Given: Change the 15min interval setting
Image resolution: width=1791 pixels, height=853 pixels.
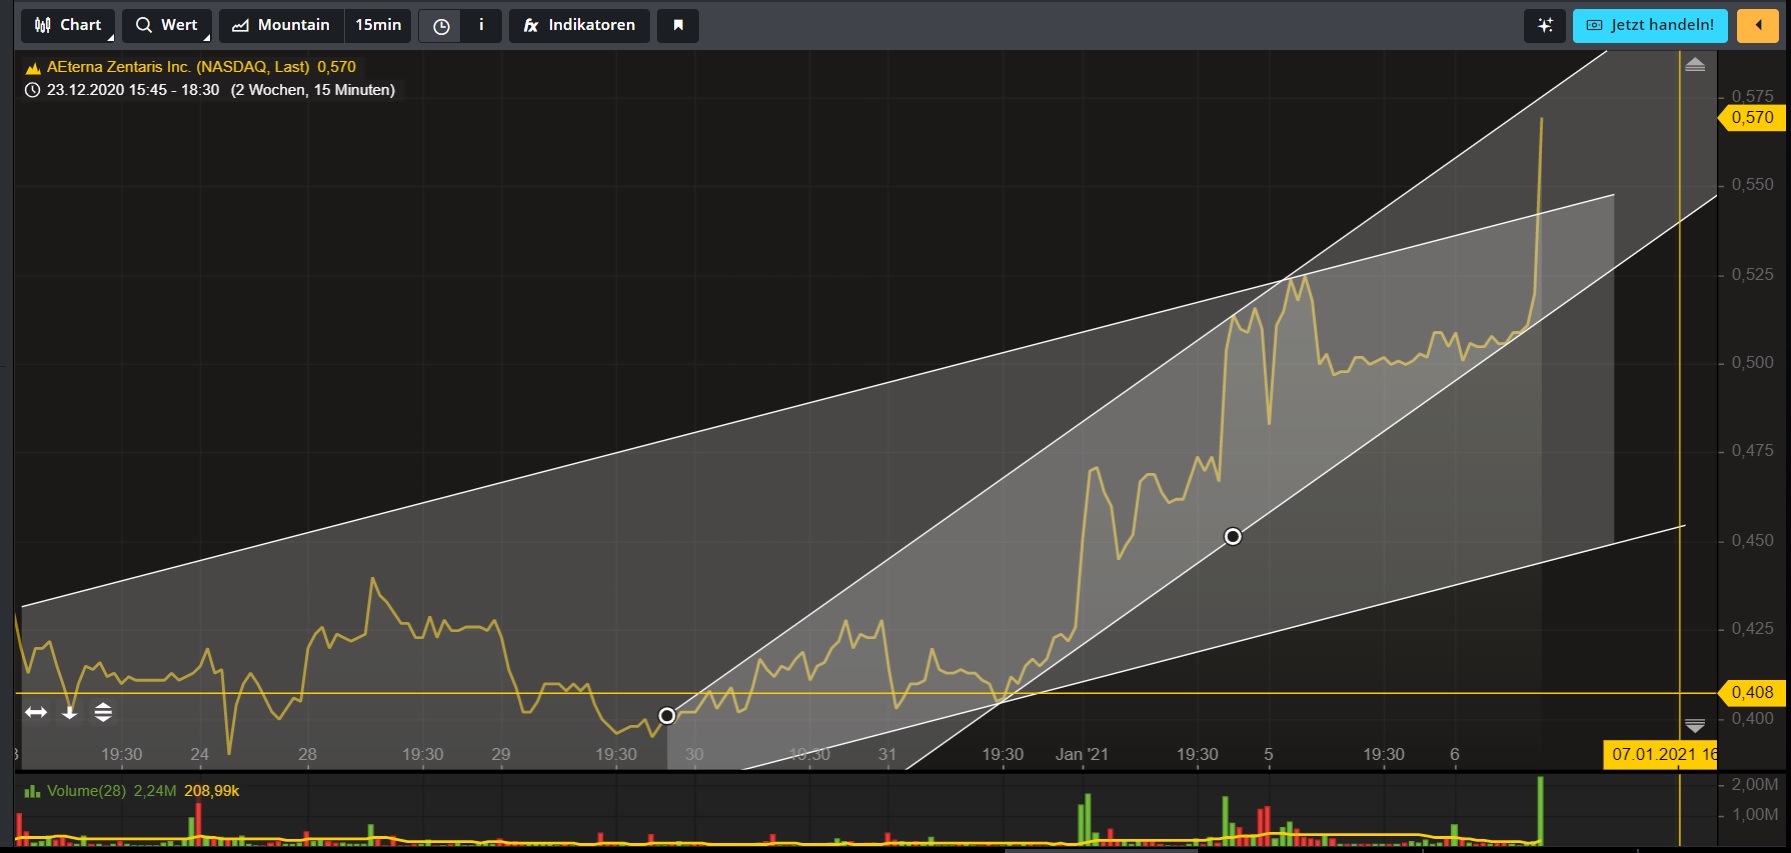Looking at the screenshot, I should [x=378, y=25].
